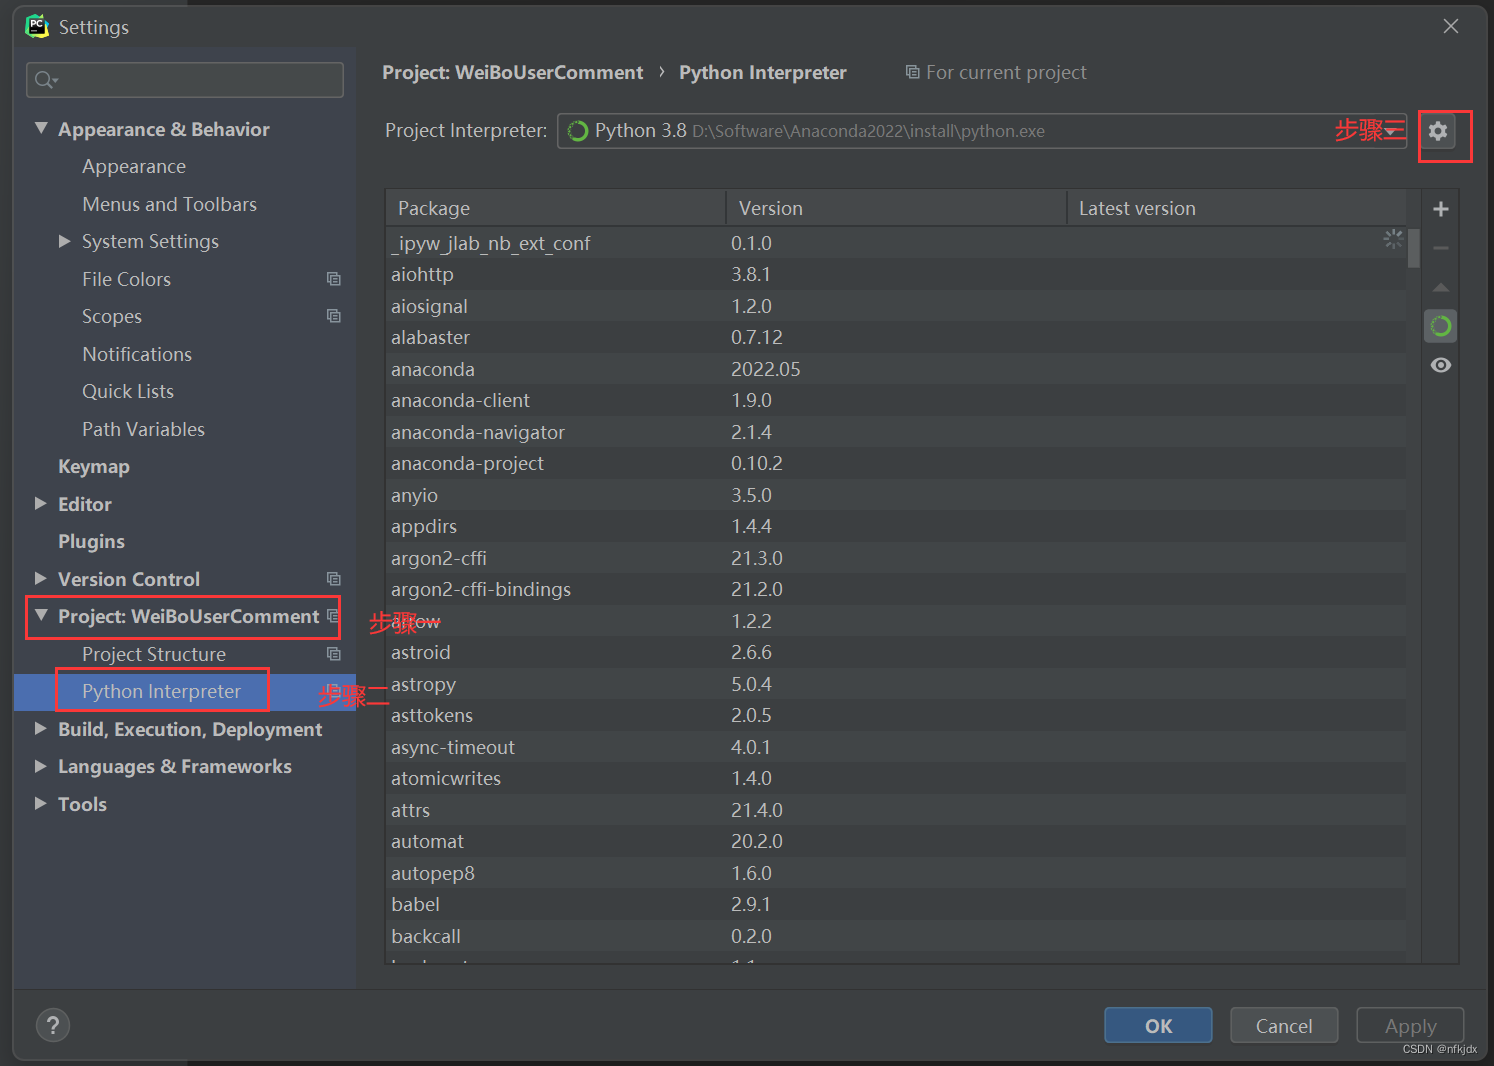1494x1066 pixels.
Task: Expand the Version Control section
Action: point(41,578)
